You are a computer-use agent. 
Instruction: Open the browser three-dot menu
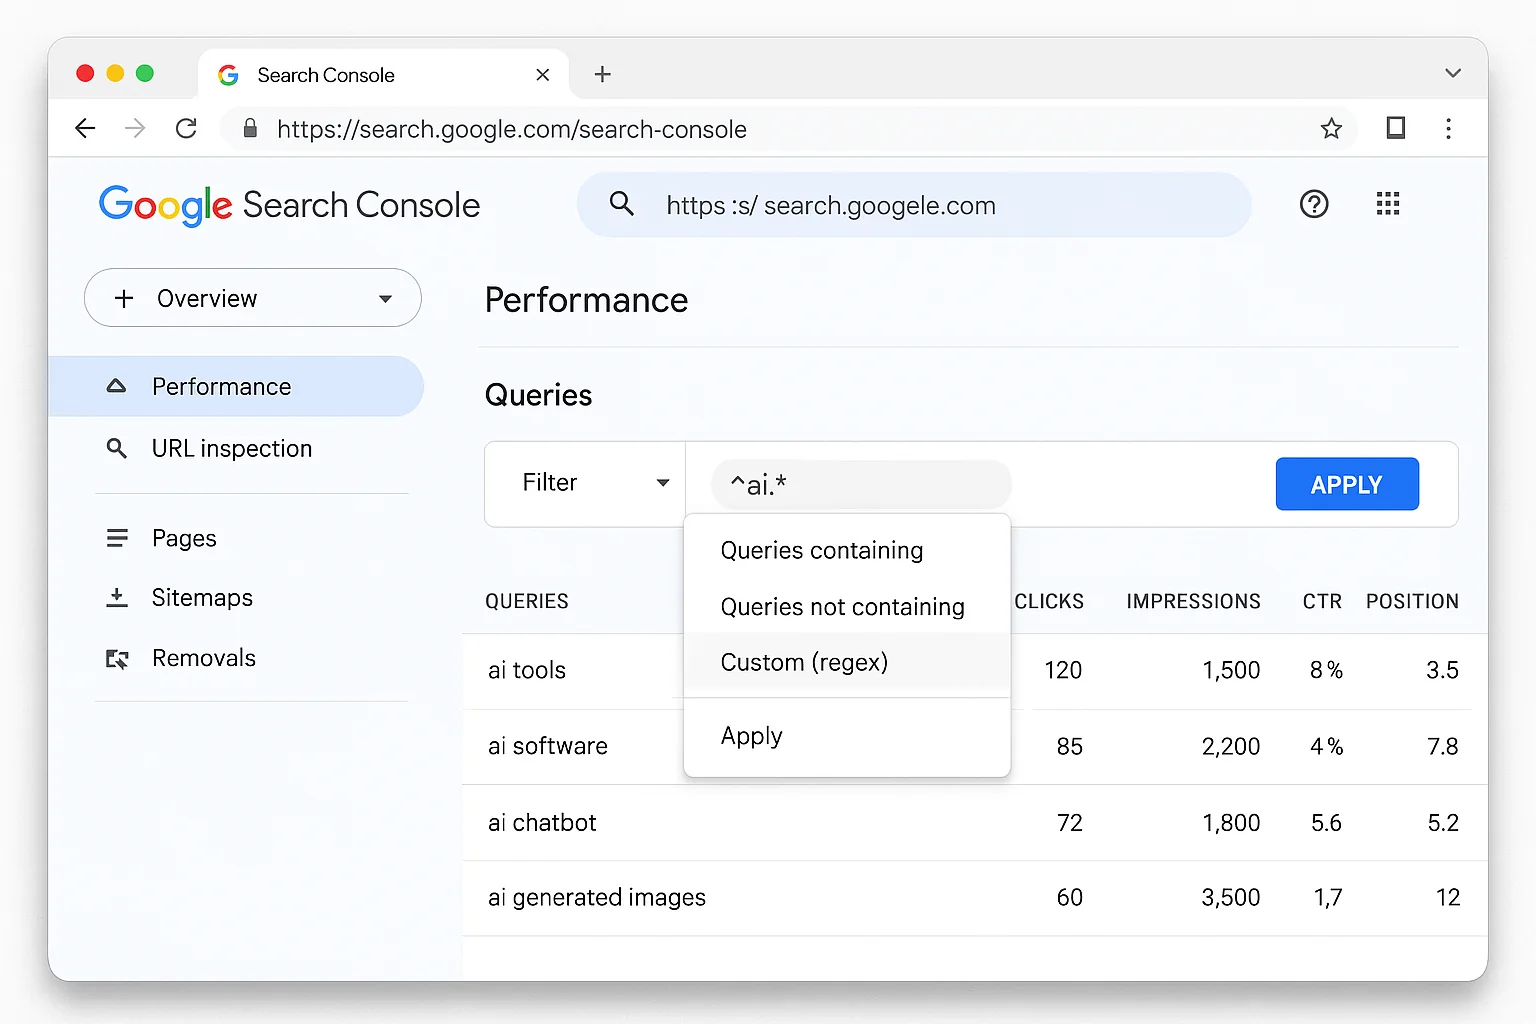(1447, 129)
